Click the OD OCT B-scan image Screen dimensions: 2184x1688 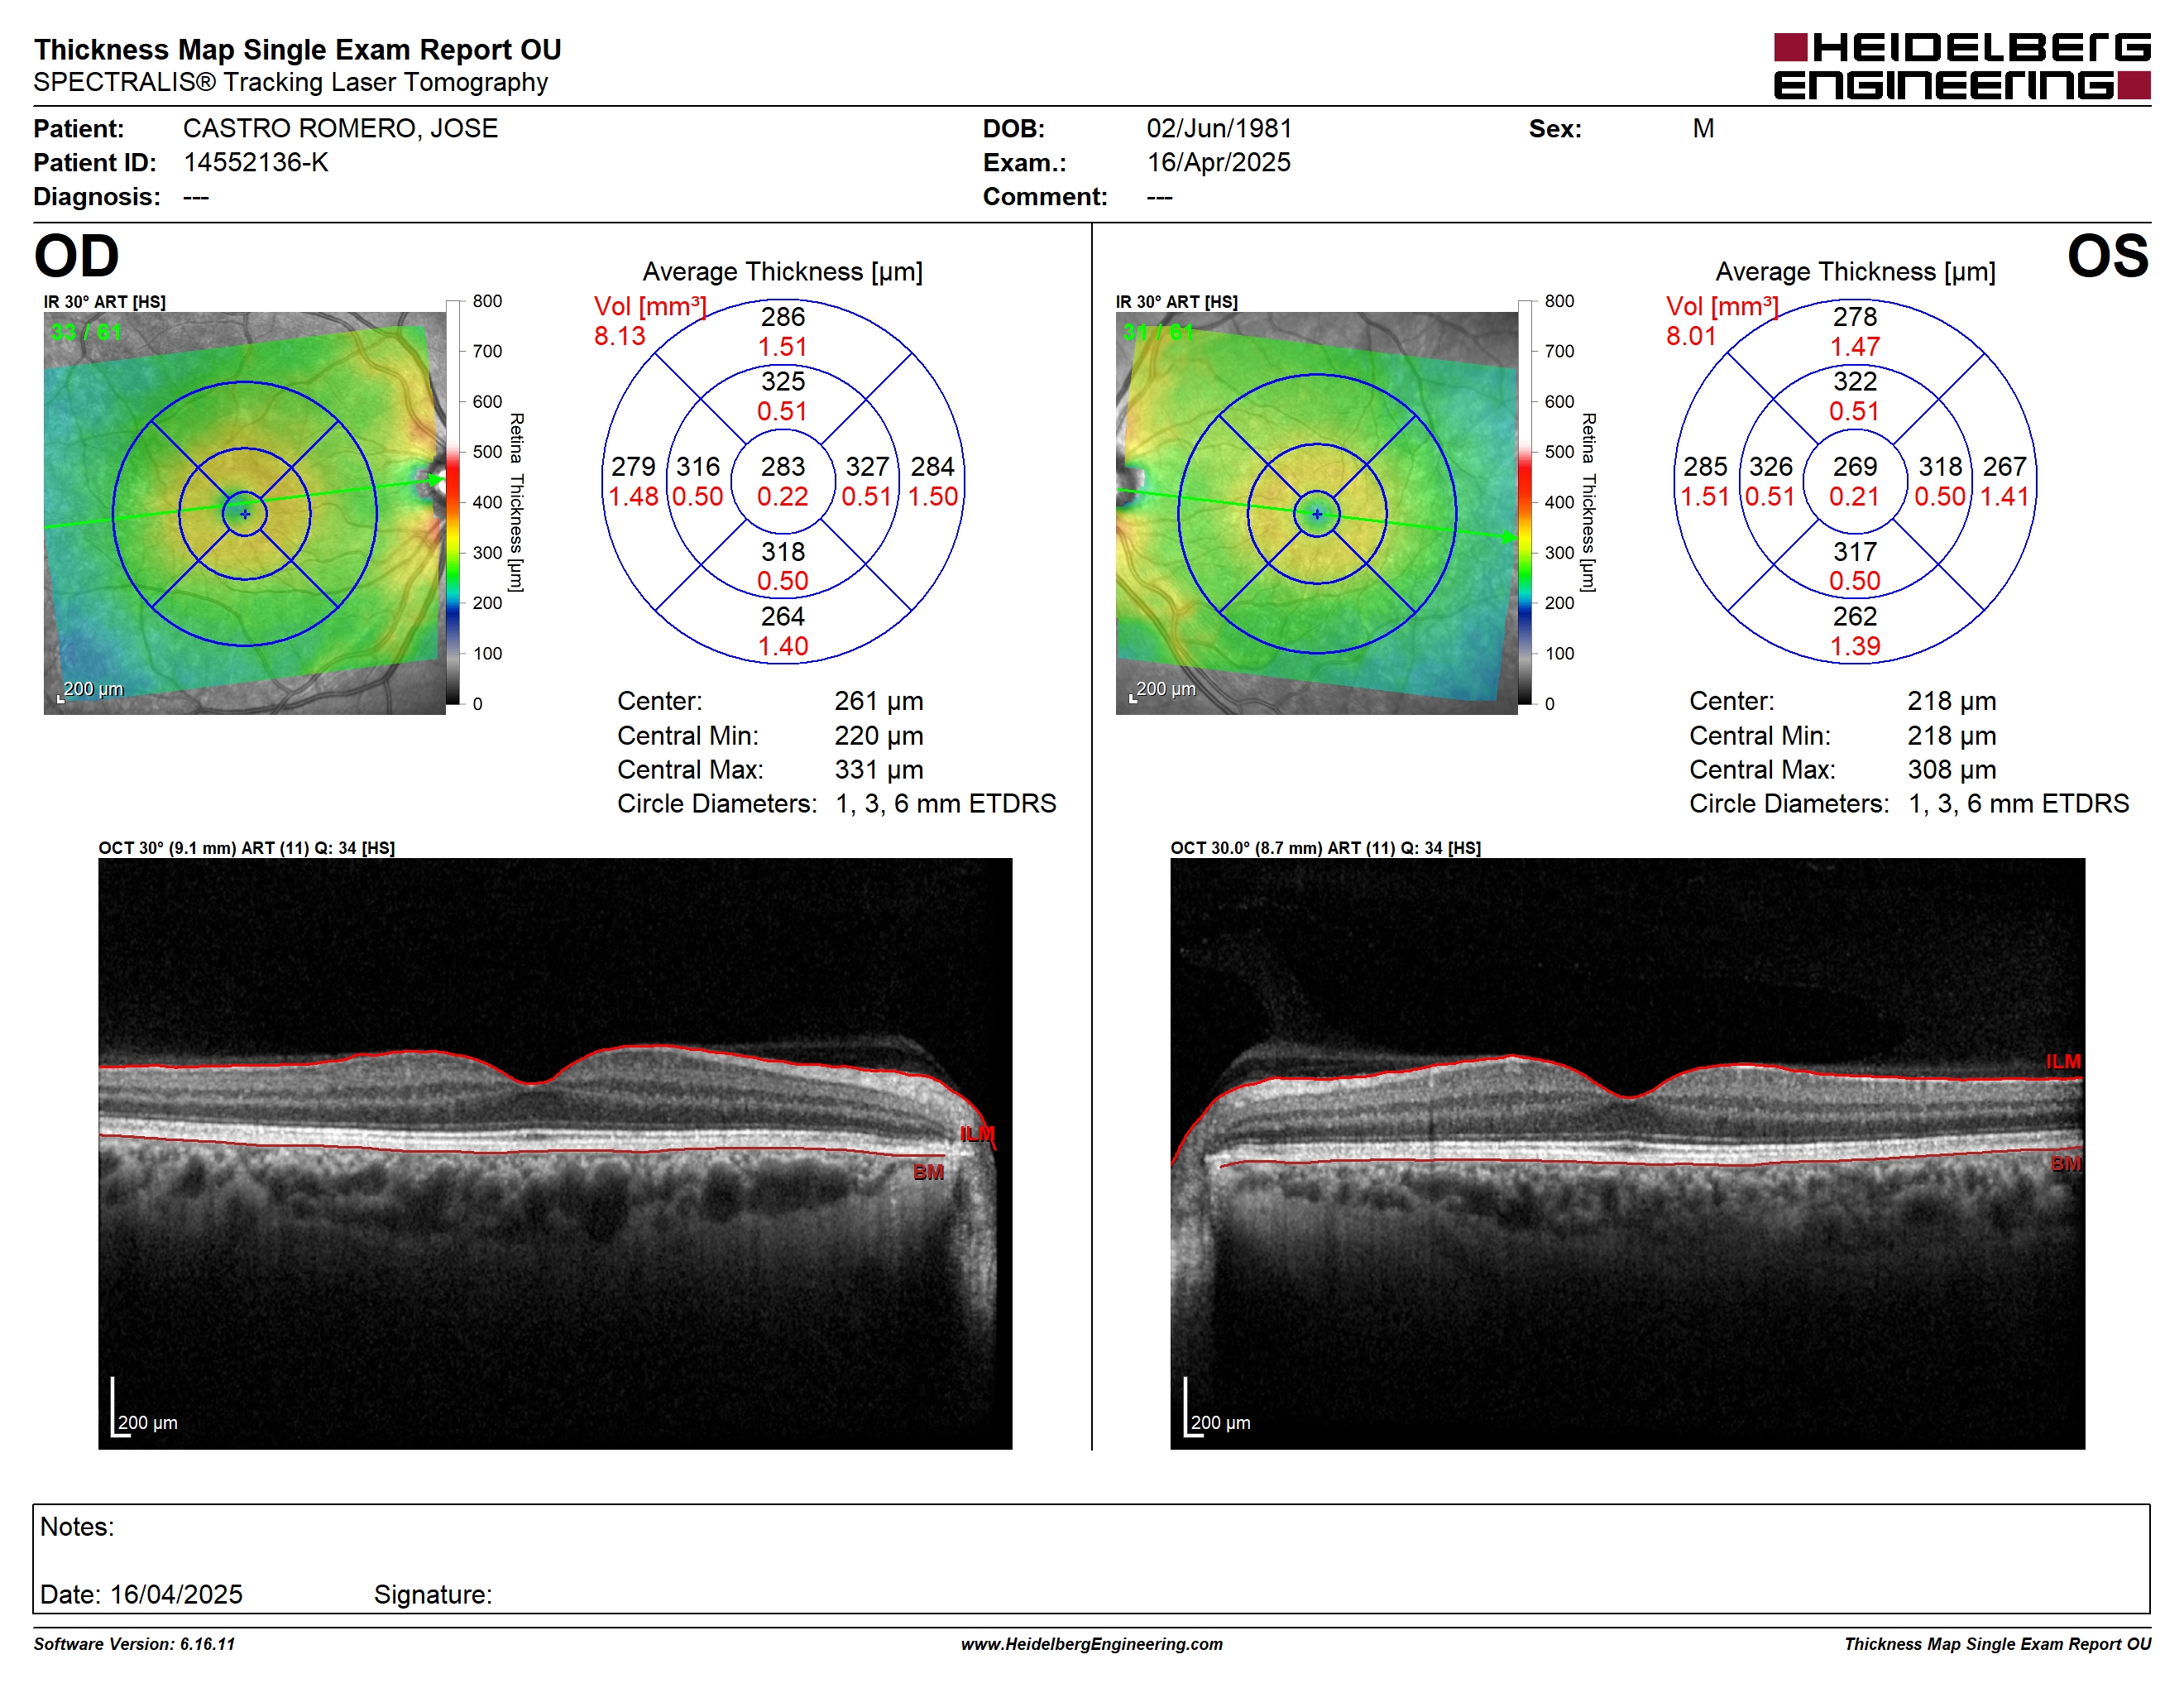coord(555,1153)
